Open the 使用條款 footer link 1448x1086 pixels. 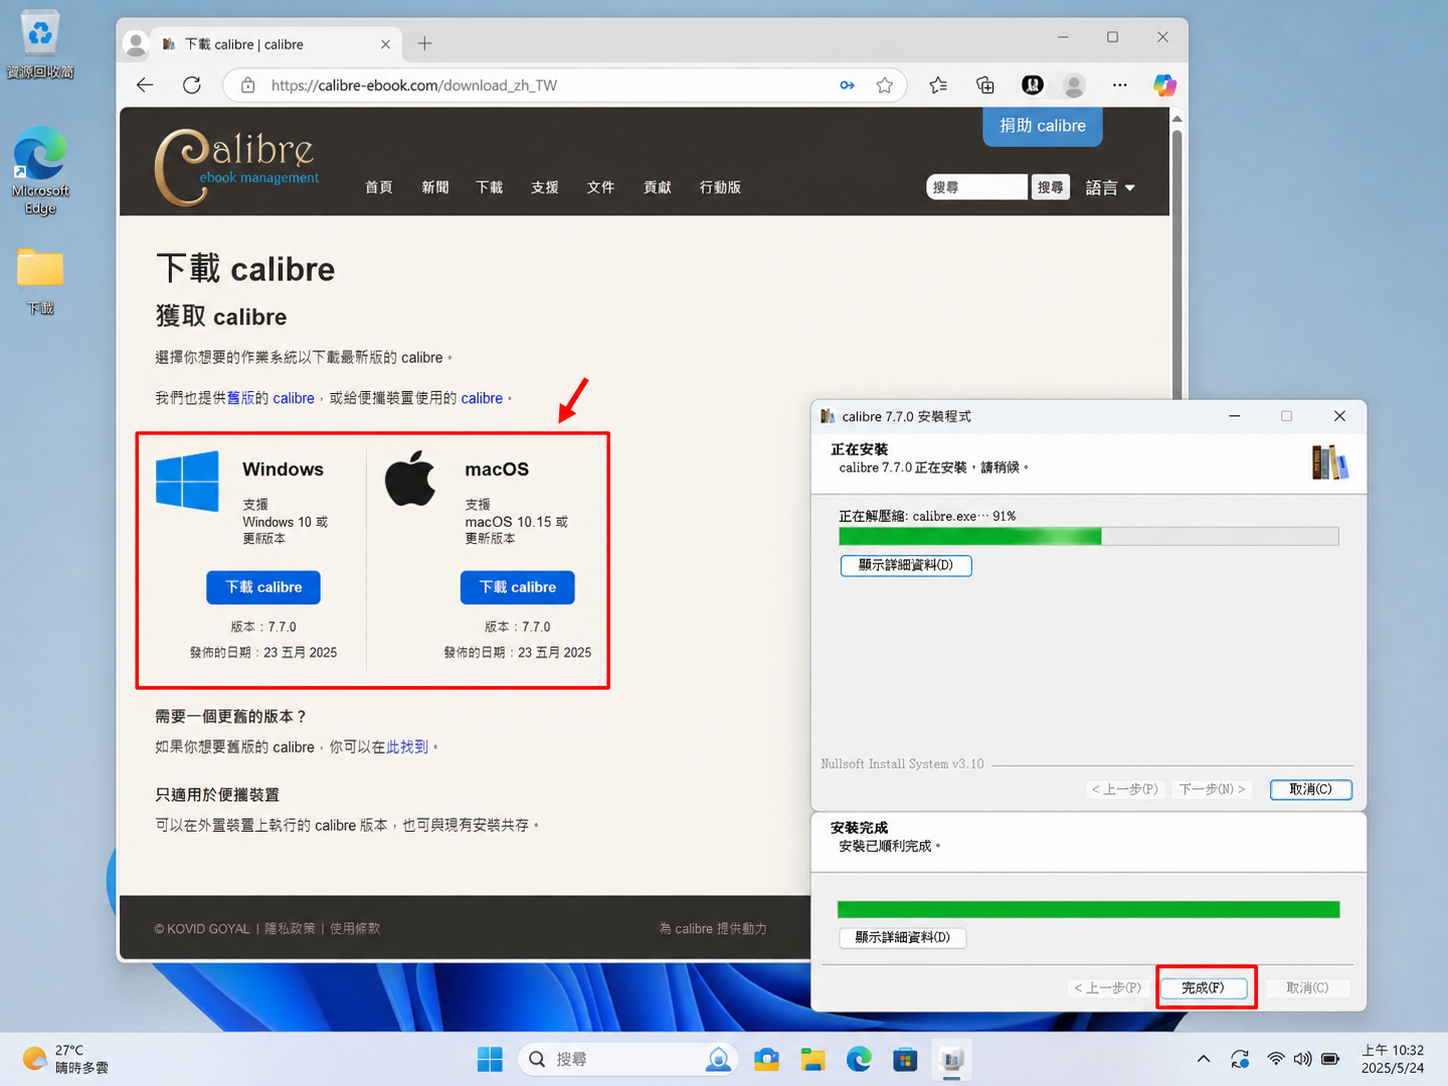point(355,929)
